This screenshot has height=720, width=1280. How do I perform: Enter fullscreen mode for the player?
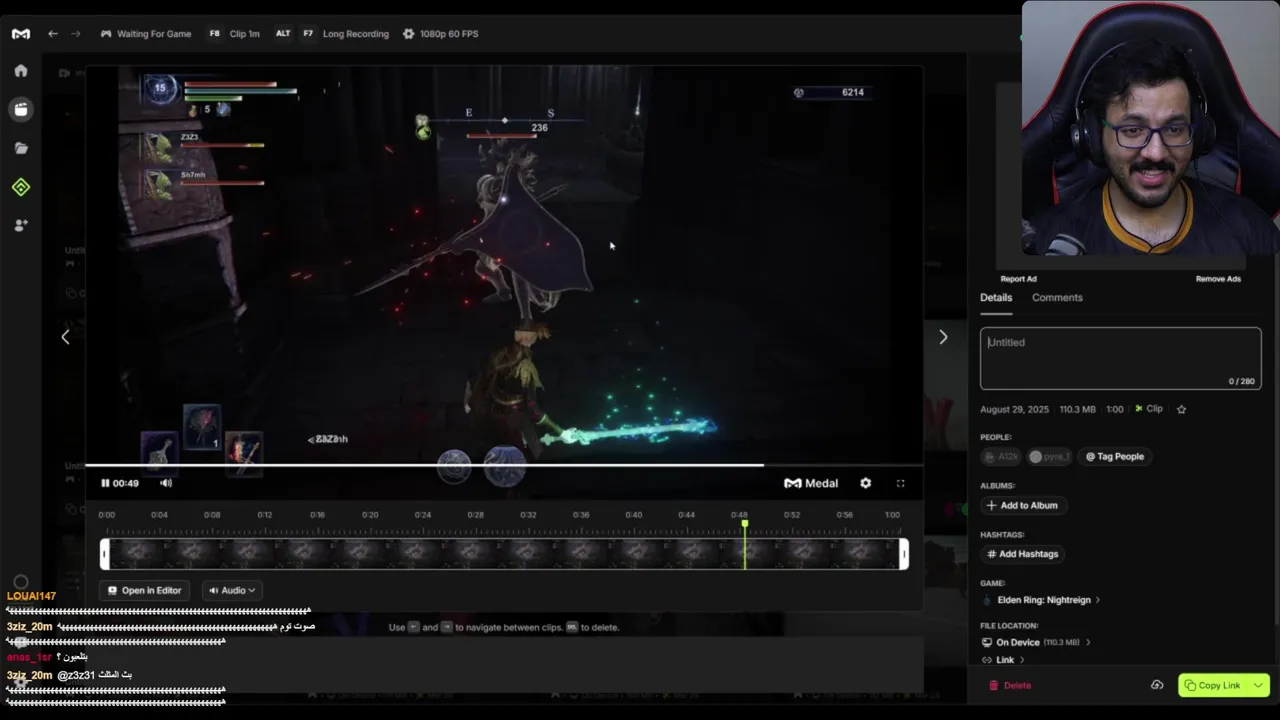pyautogui.click(x=900, y=483)
